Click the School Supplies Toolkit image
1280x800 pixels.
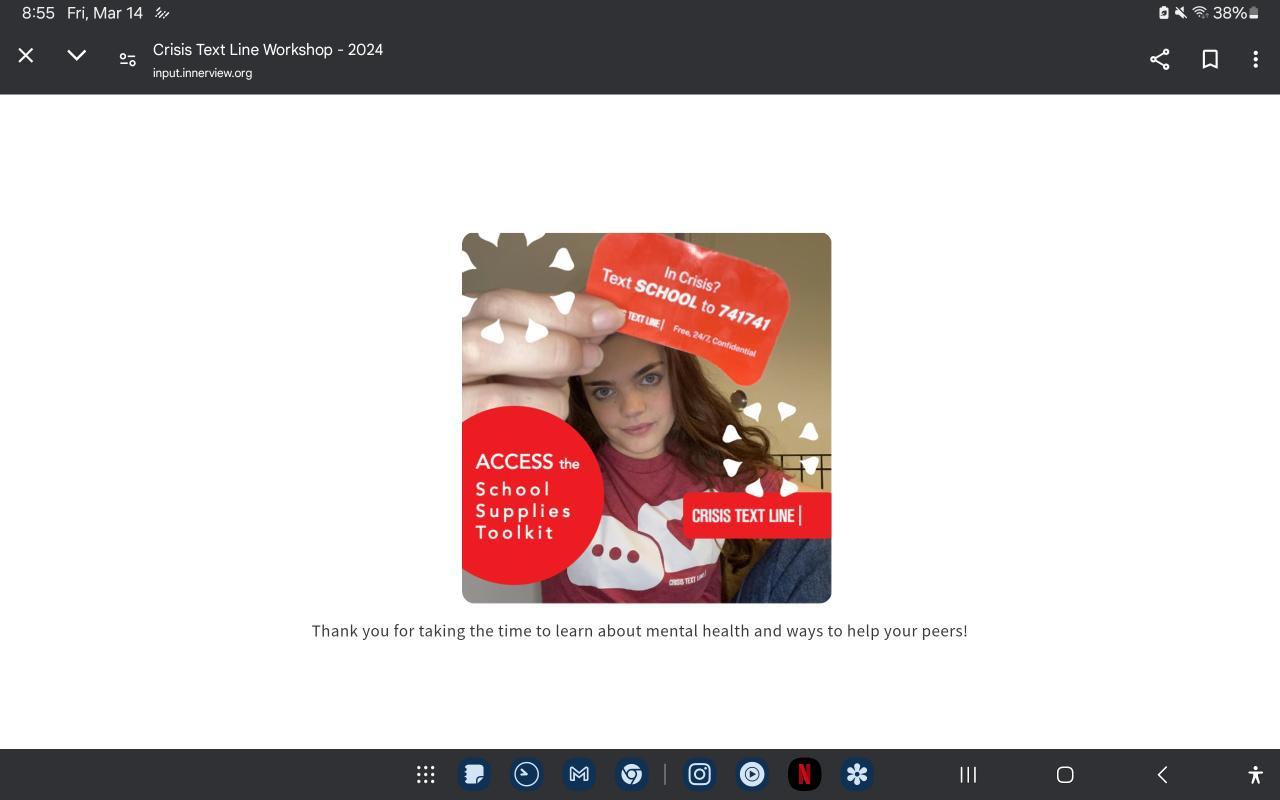[646, 418]
